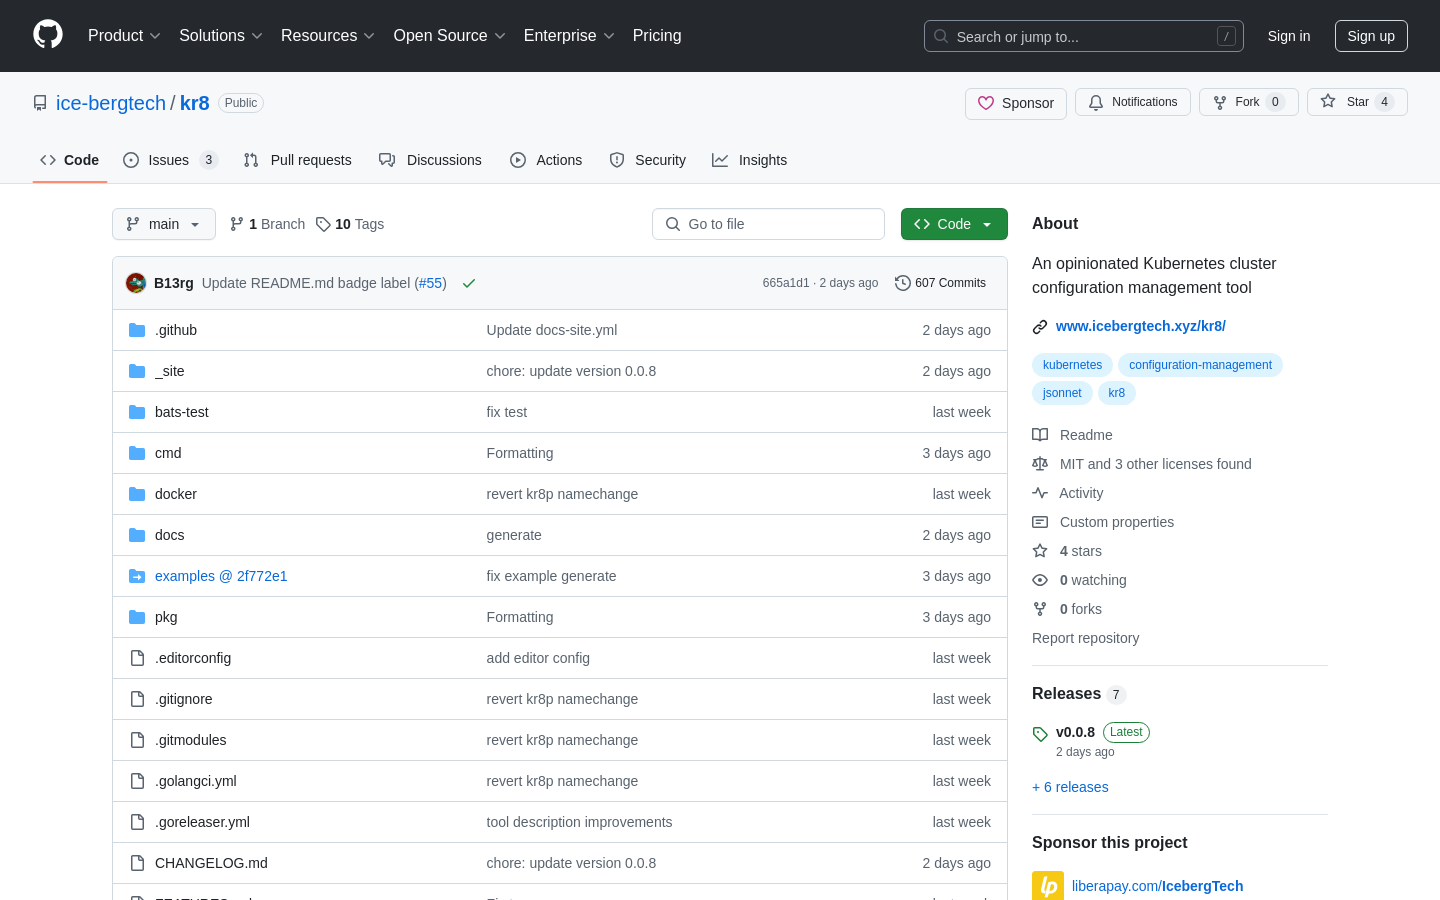Open the main branch selector dropdown

(x=164, y=224)
